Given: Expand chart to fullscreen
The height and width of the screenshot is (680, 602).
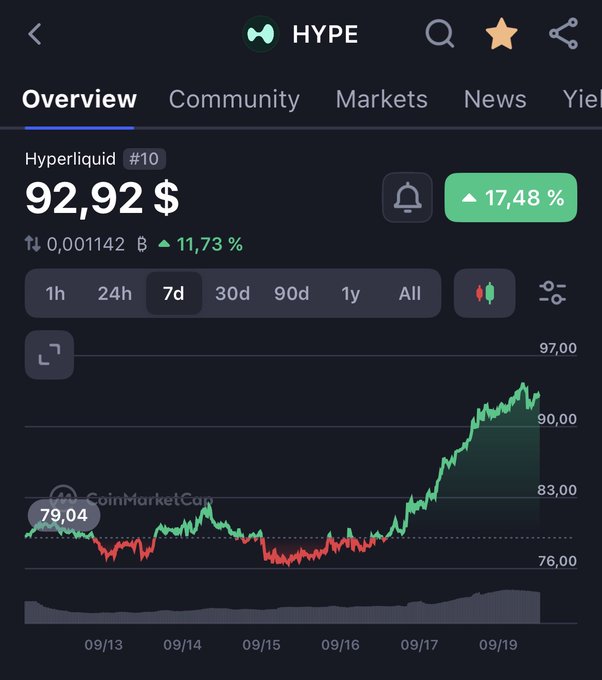Looking at the screenshot, I should point(49,355).
